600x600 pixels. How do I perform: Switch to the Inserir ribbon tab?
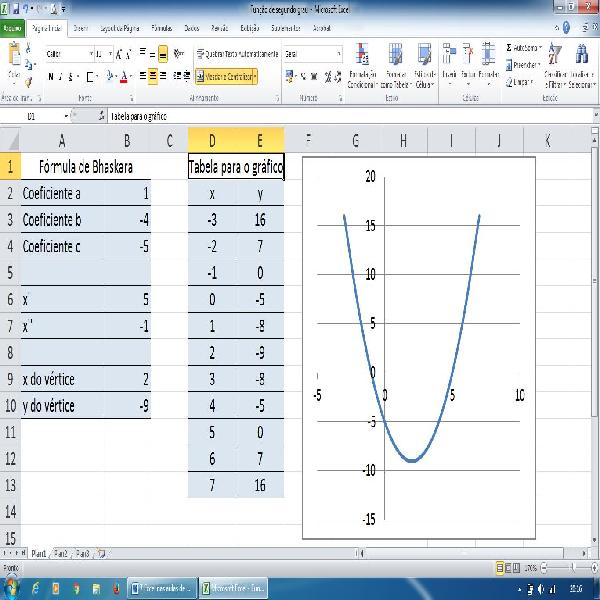coord(81,28)
